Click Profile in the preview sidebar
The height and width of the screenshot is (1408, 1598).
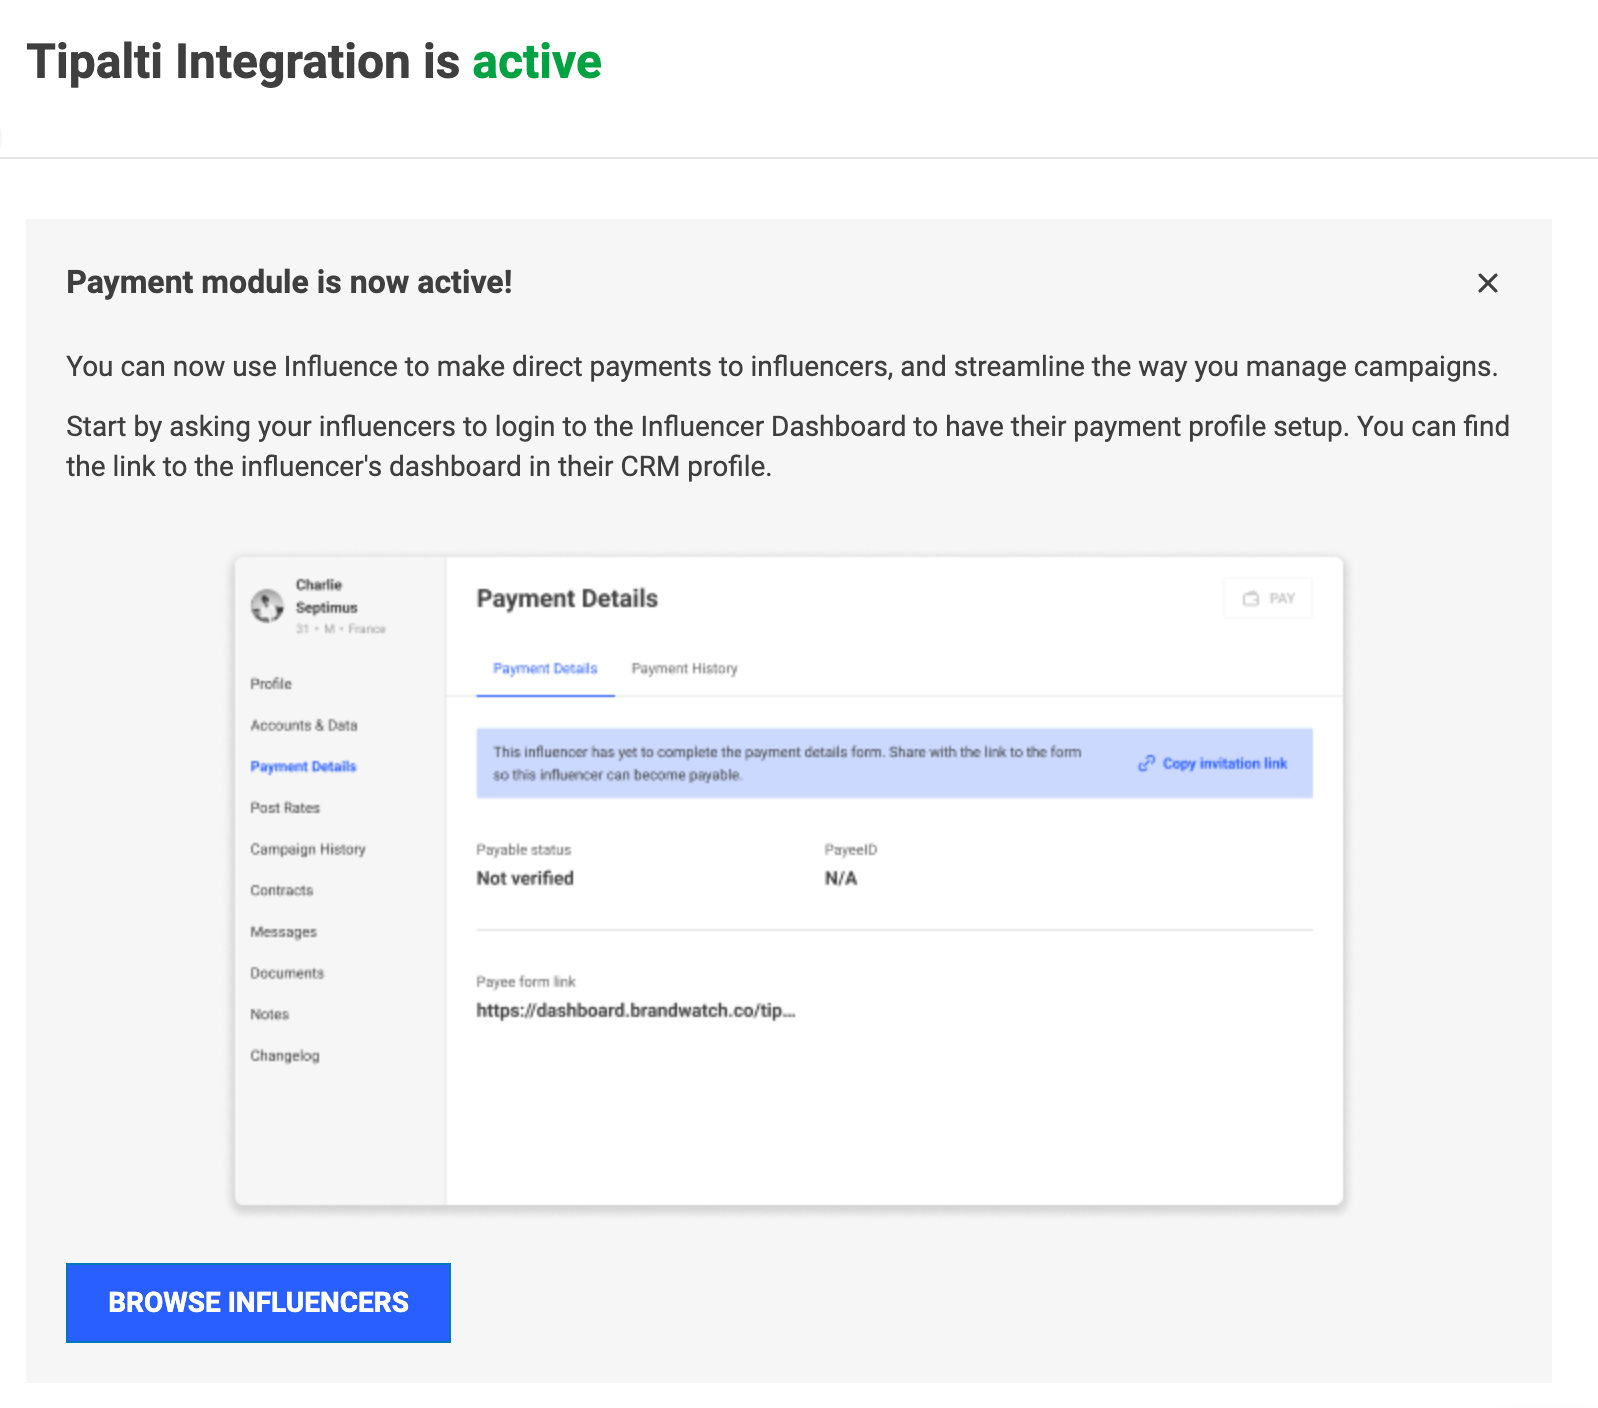(x=271, y=684)
